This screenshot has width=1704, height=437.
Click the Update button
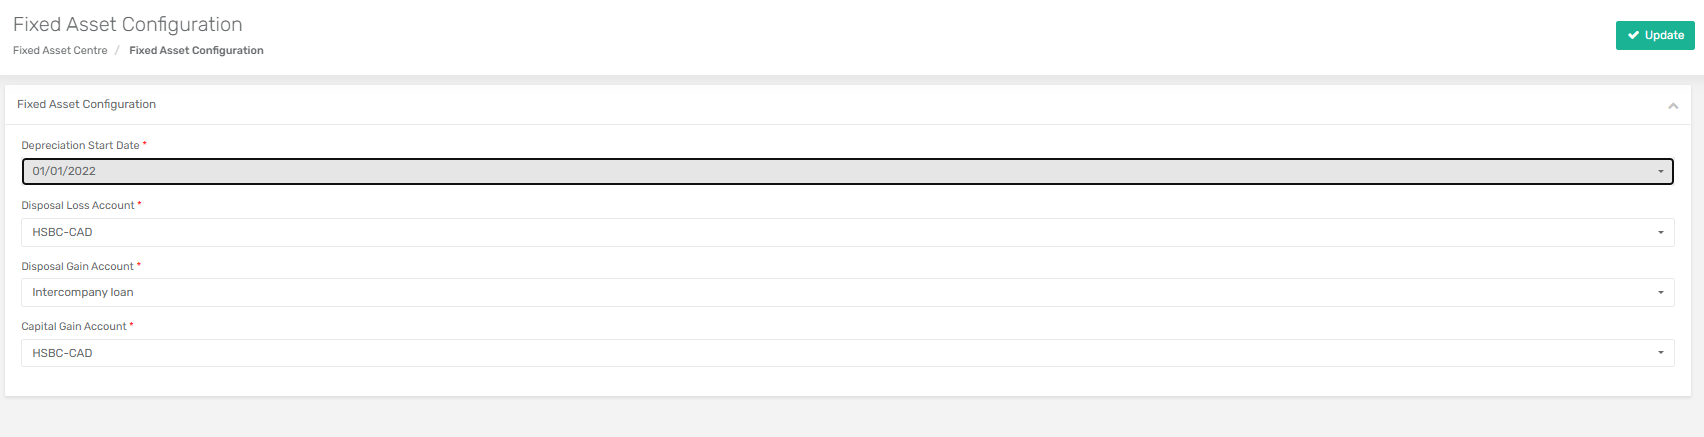tap(1655, 35)
